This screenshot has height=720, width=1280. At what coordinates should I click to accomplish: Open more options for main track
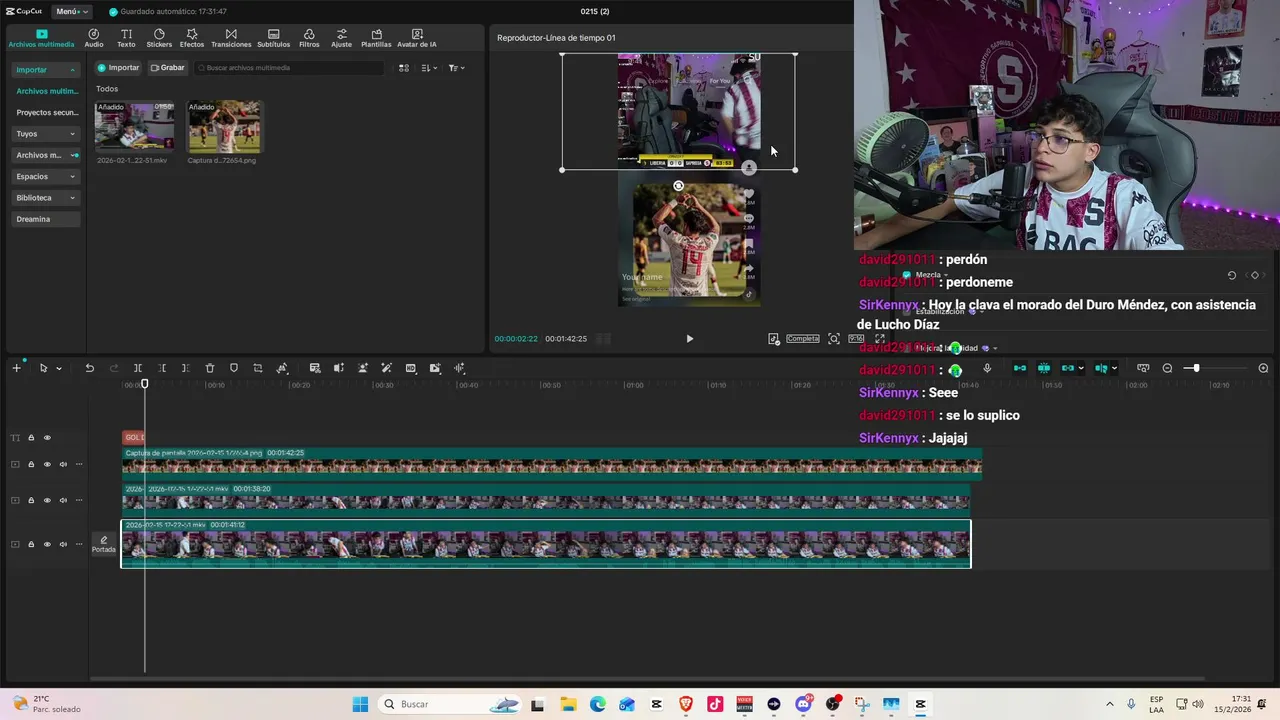coord(79,545)
